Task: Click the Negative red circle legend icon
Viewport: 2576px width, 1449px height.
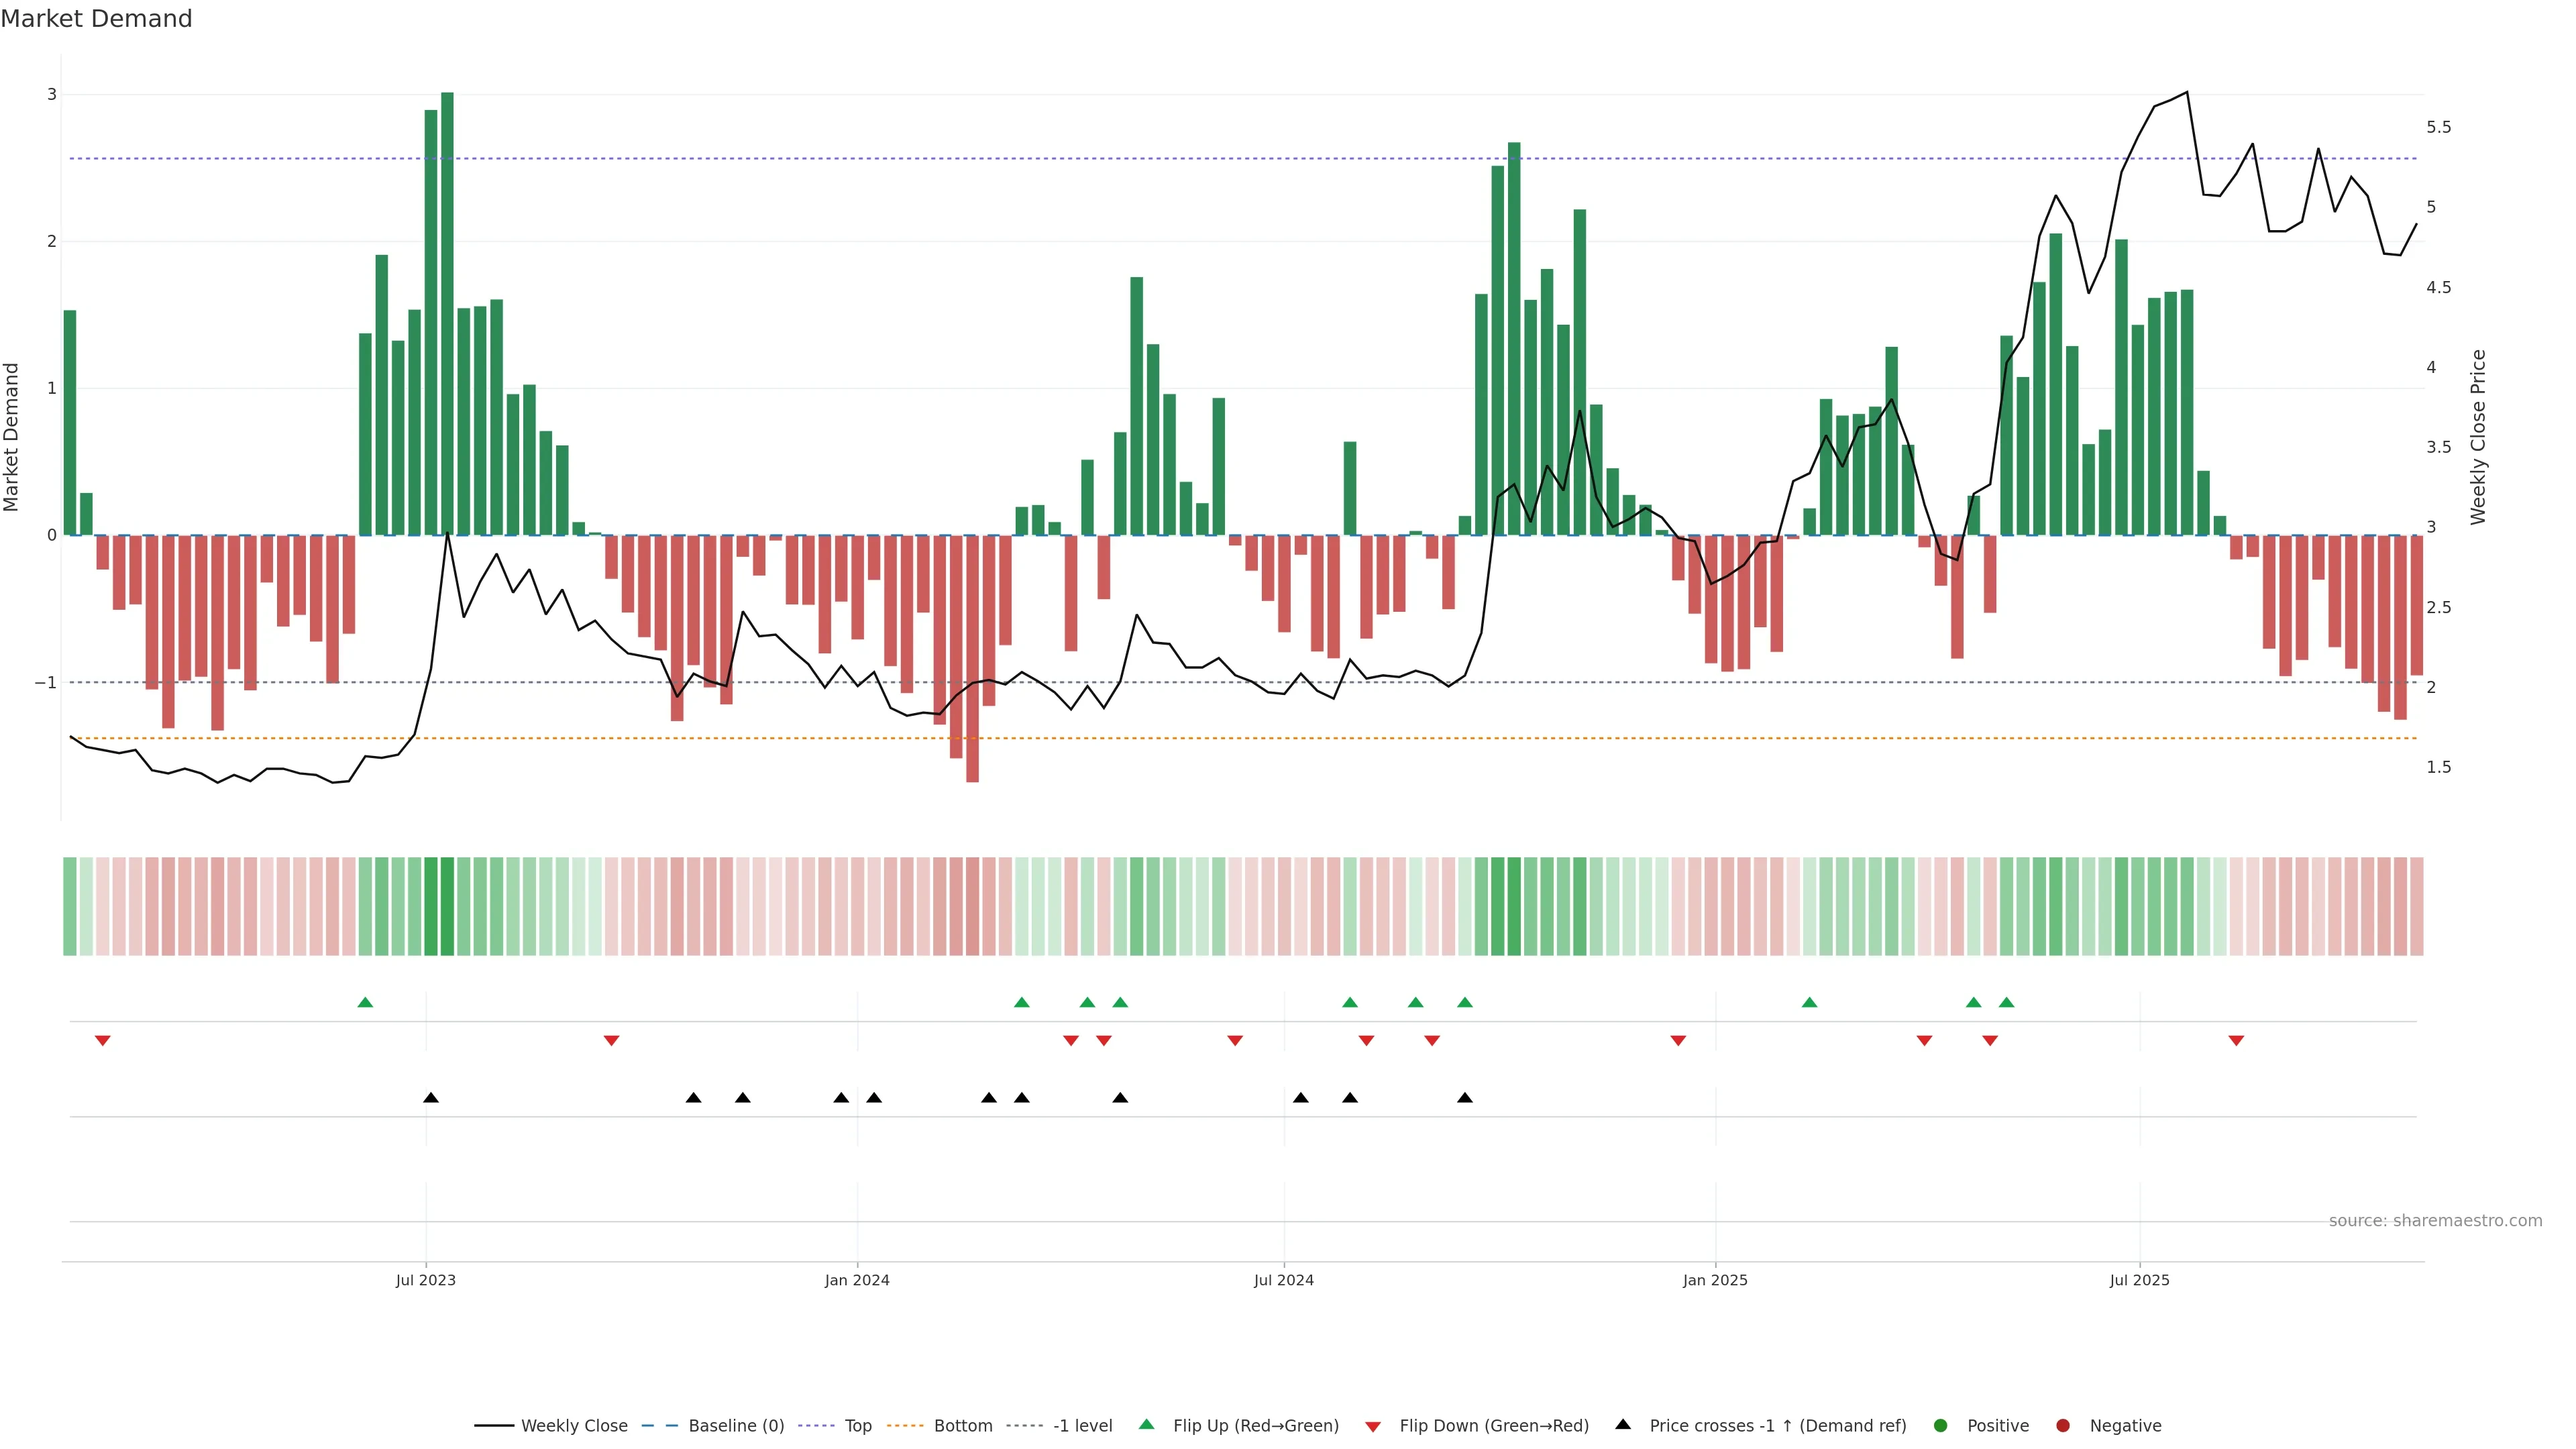Action: tap(2063, 1426)
